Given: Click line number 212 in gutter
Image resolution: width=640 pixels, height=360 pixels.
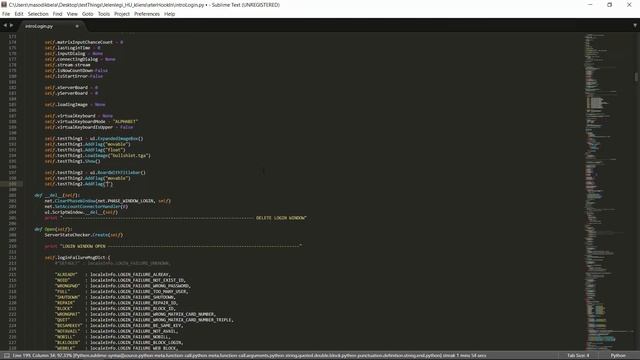Looking at the screenshot, I should [x=12, y=258].
